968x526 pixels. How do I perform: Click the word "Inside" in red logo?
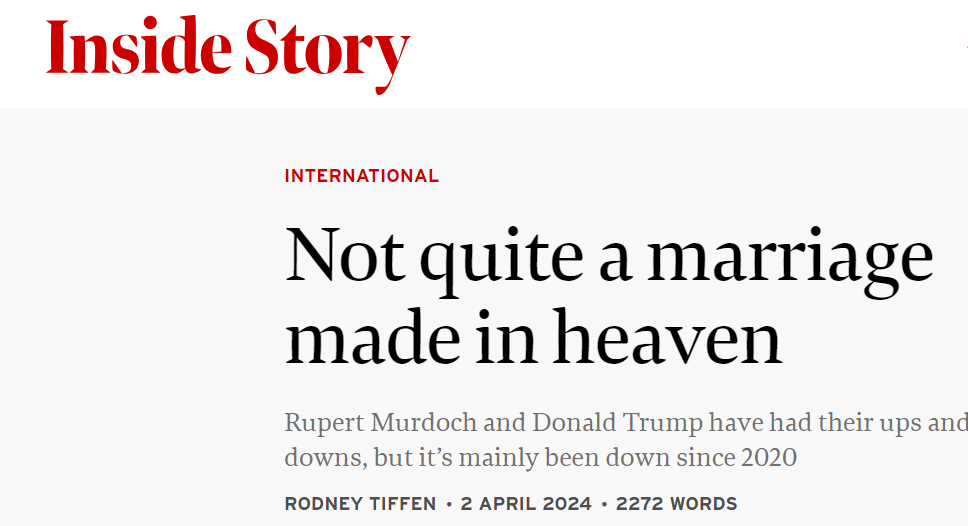[x=139, y=46]
